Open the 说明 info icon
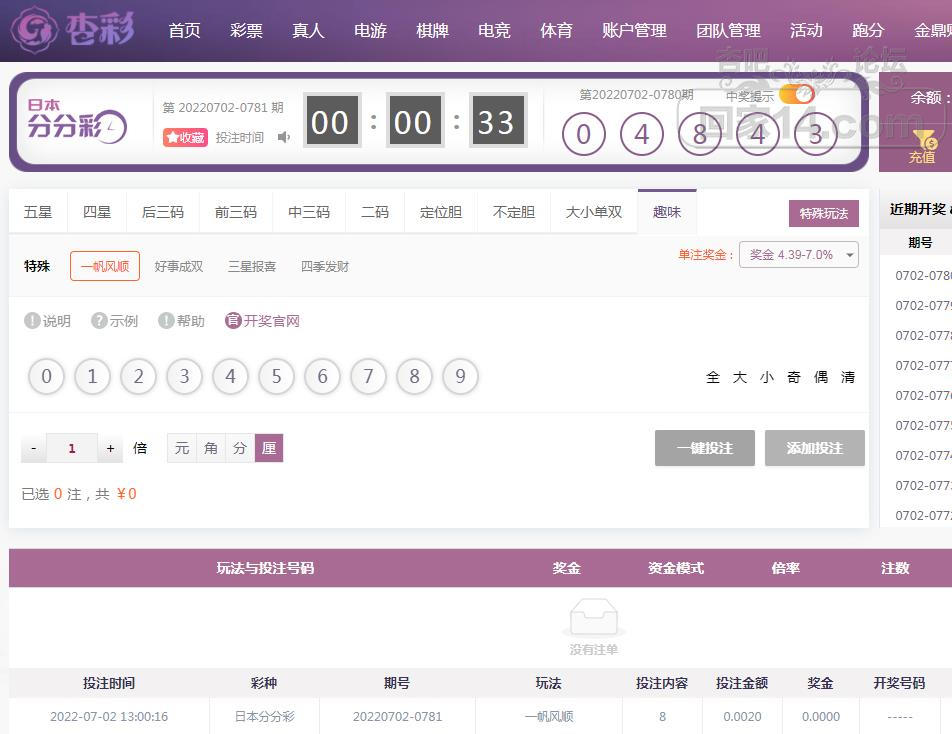 [x=32, y=321]
